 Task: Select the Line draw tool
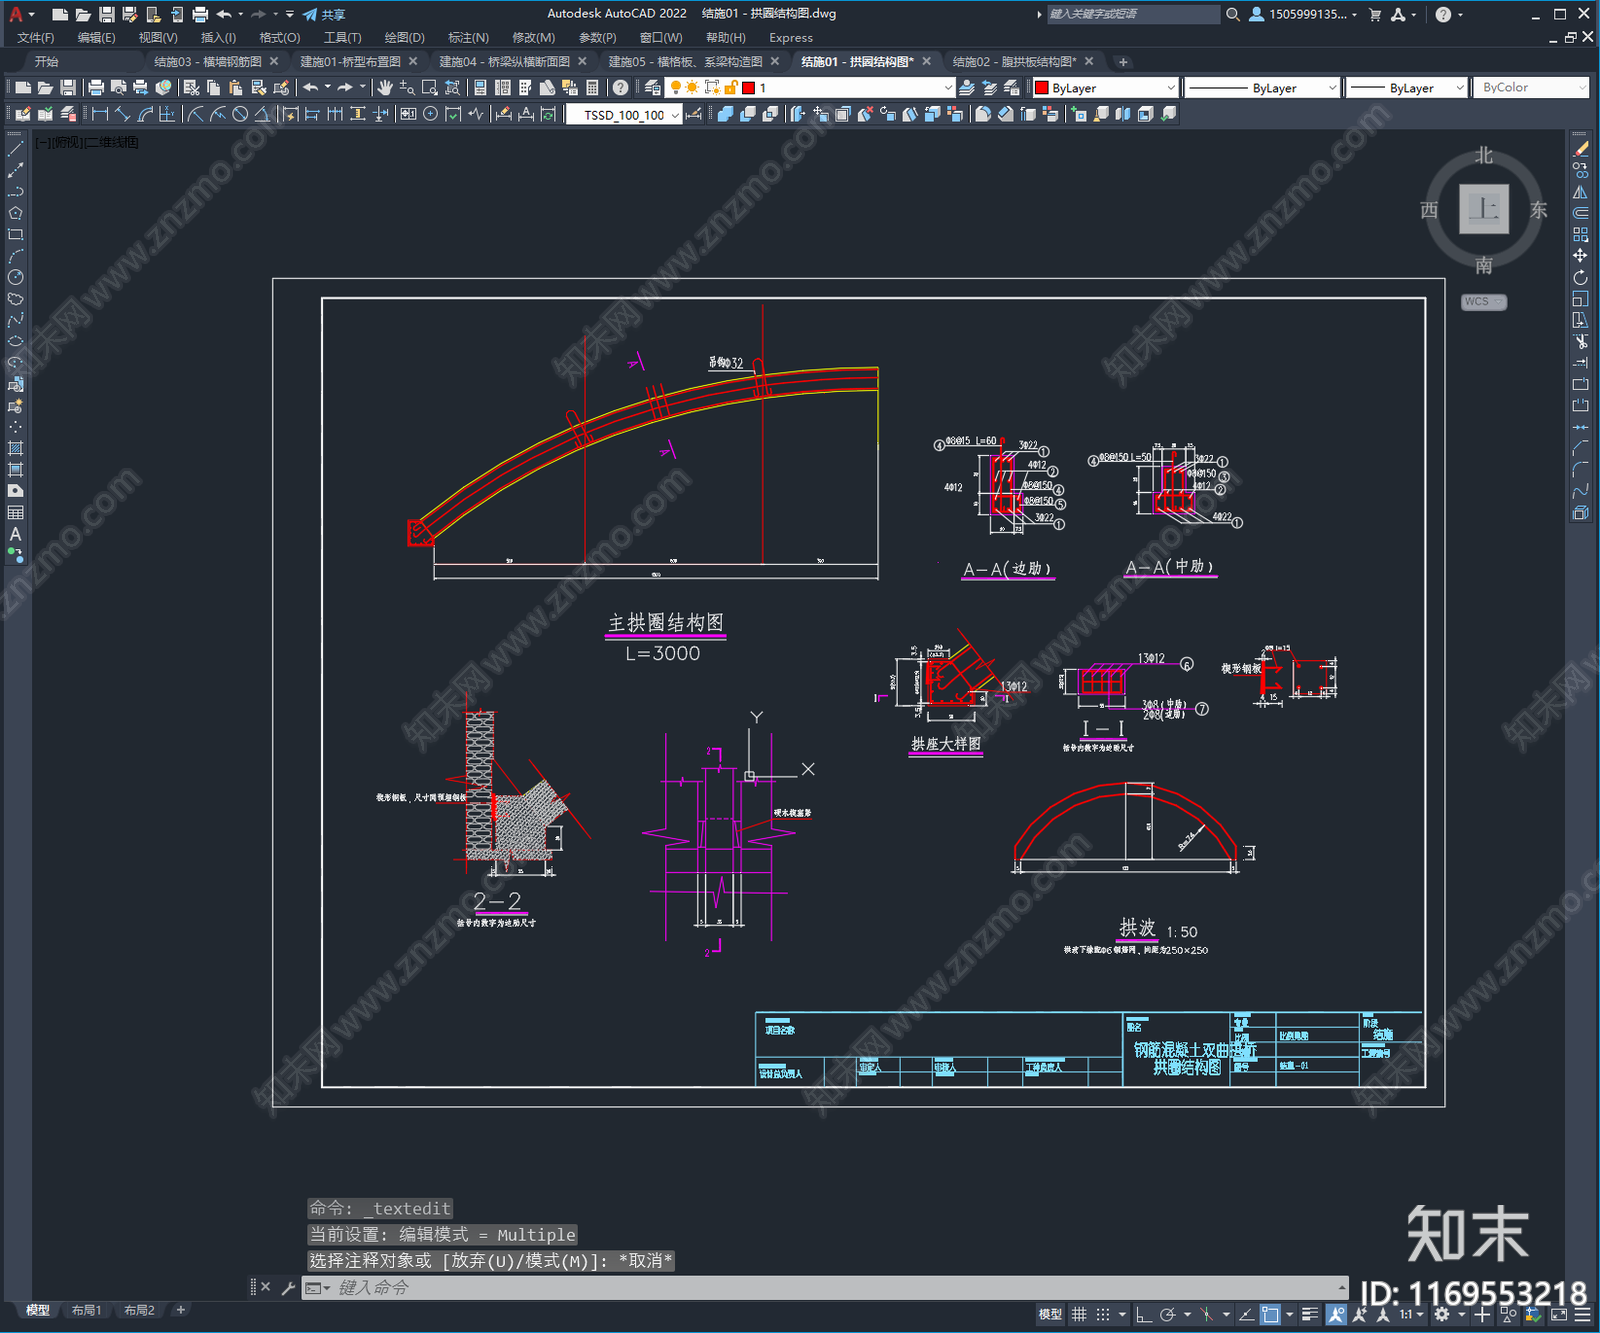click(x=15, y=149)
